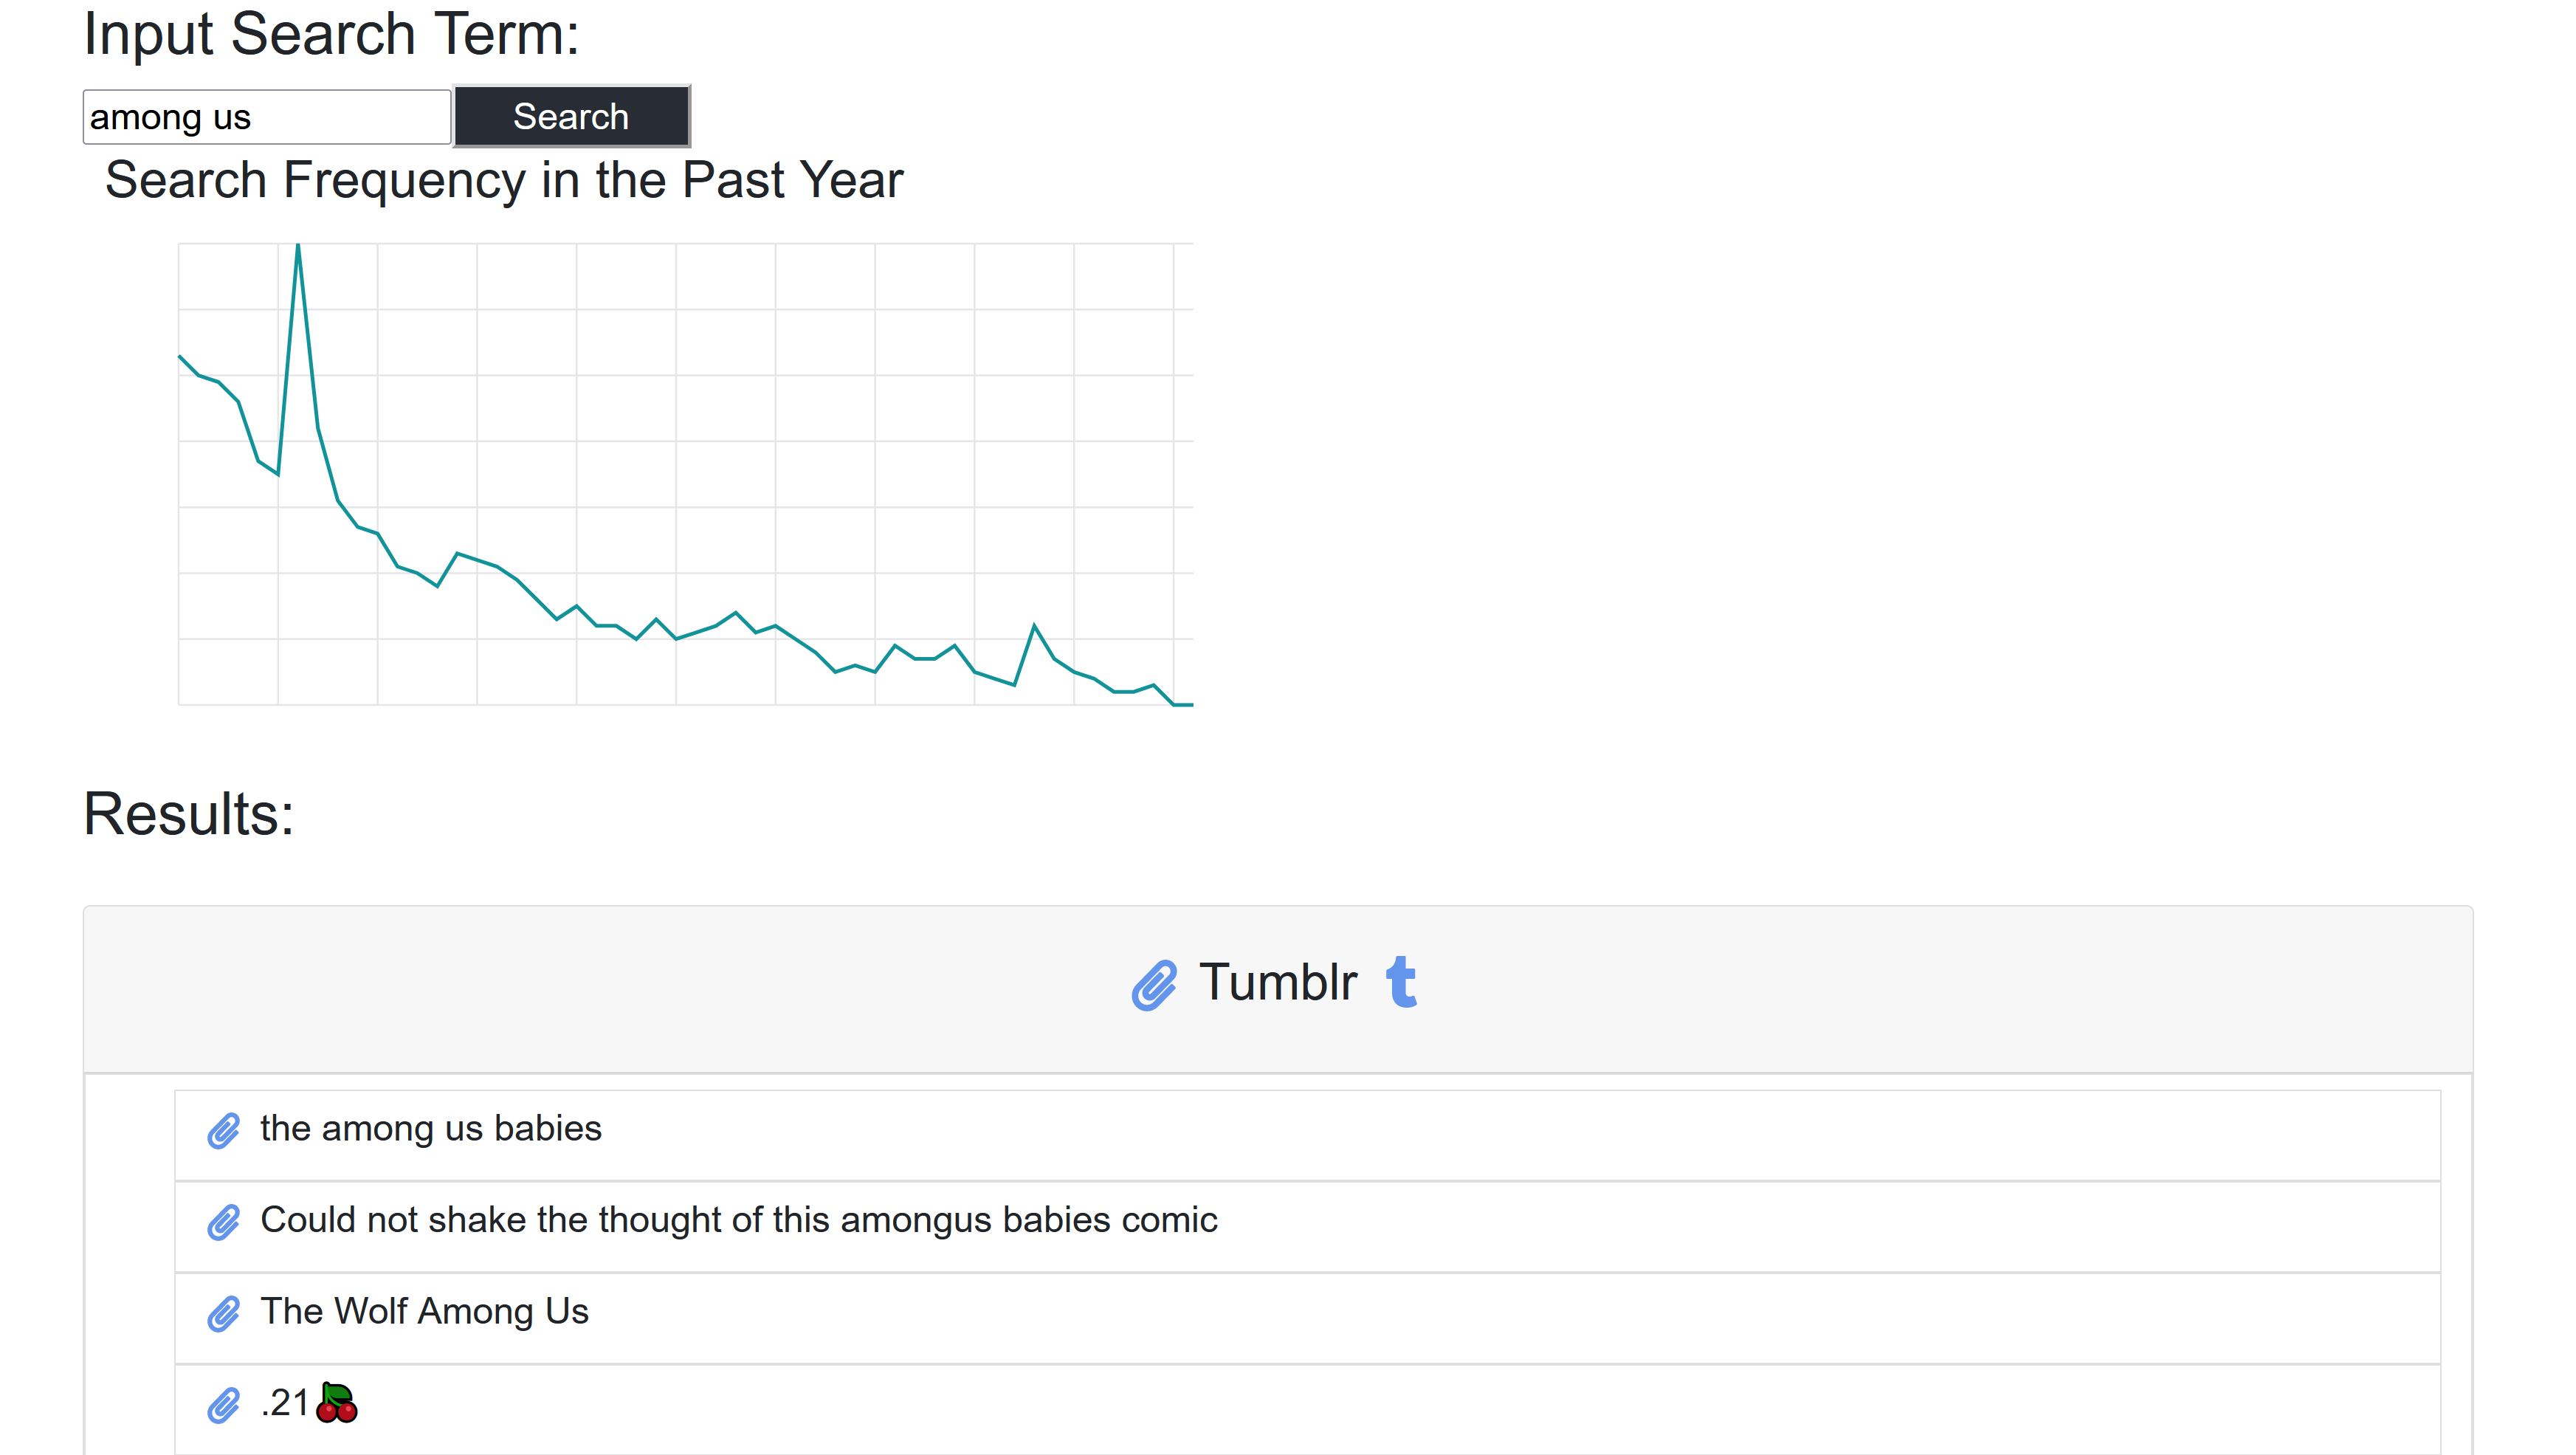Open 'the among us babies' result
This screenshot has height=1455, width=2576.
[x=430, y=1128]
